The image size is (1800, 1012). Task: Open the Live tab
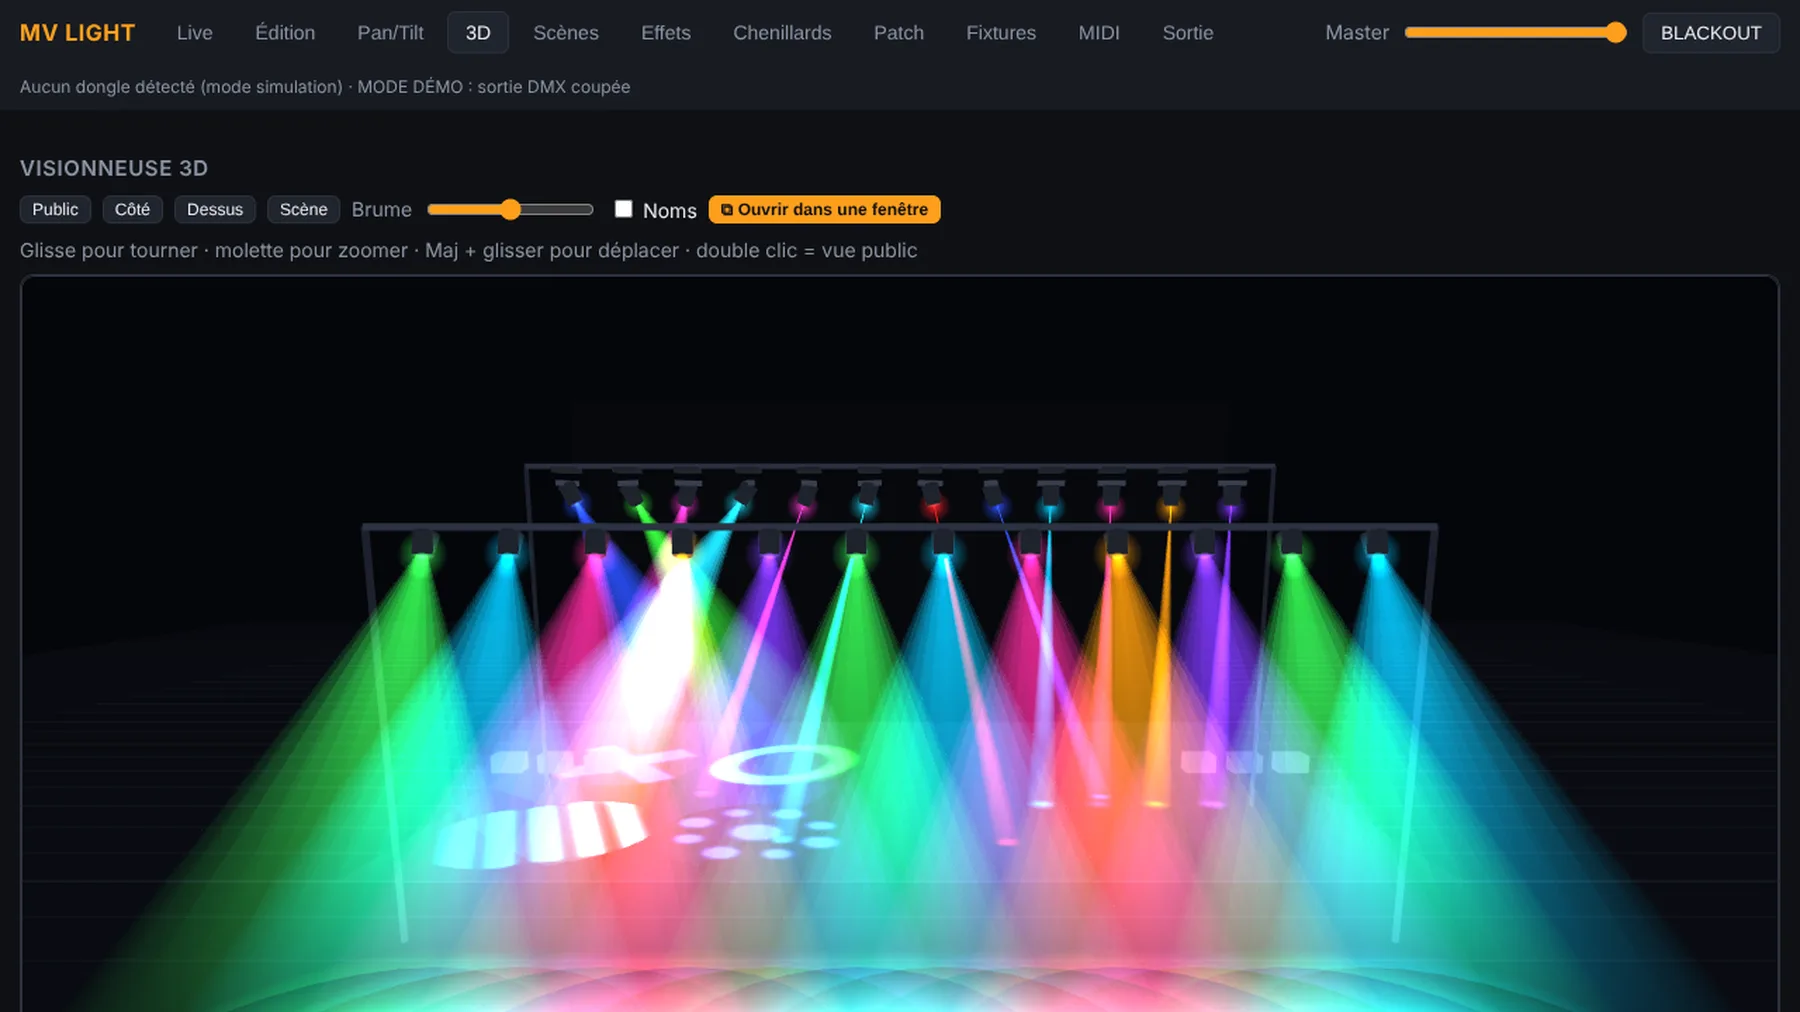click(x=194, y=33)
